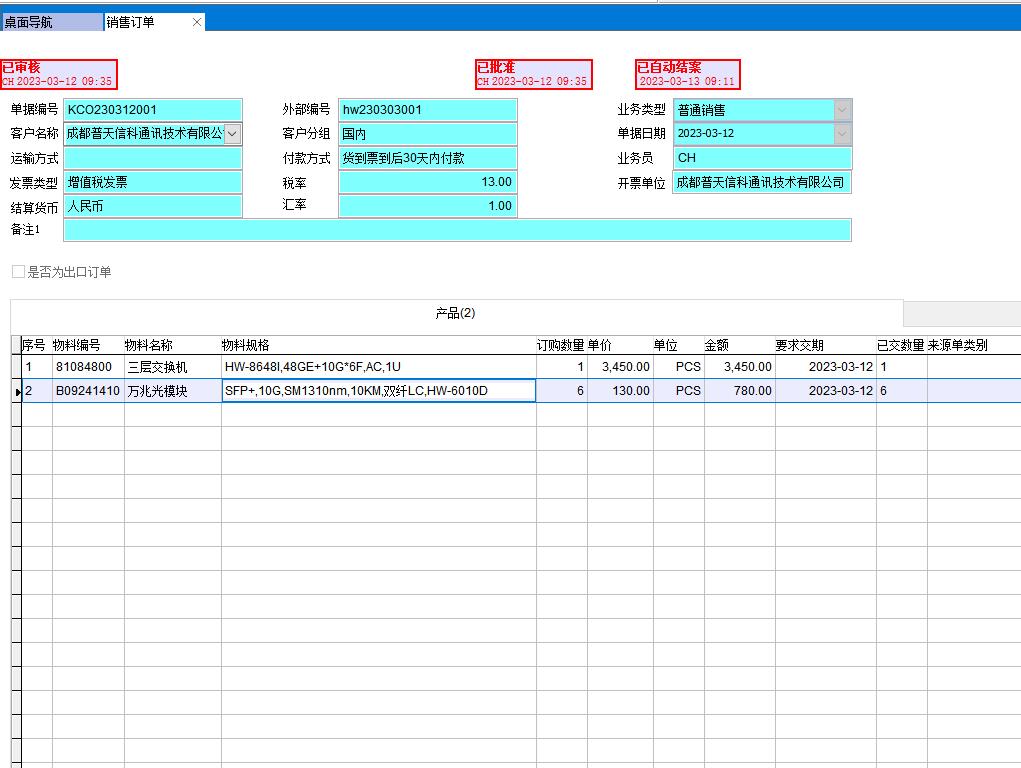Click the 发票类型 field 增值税发票
The image size is (1021, 768).
click(x=150, y=182)
